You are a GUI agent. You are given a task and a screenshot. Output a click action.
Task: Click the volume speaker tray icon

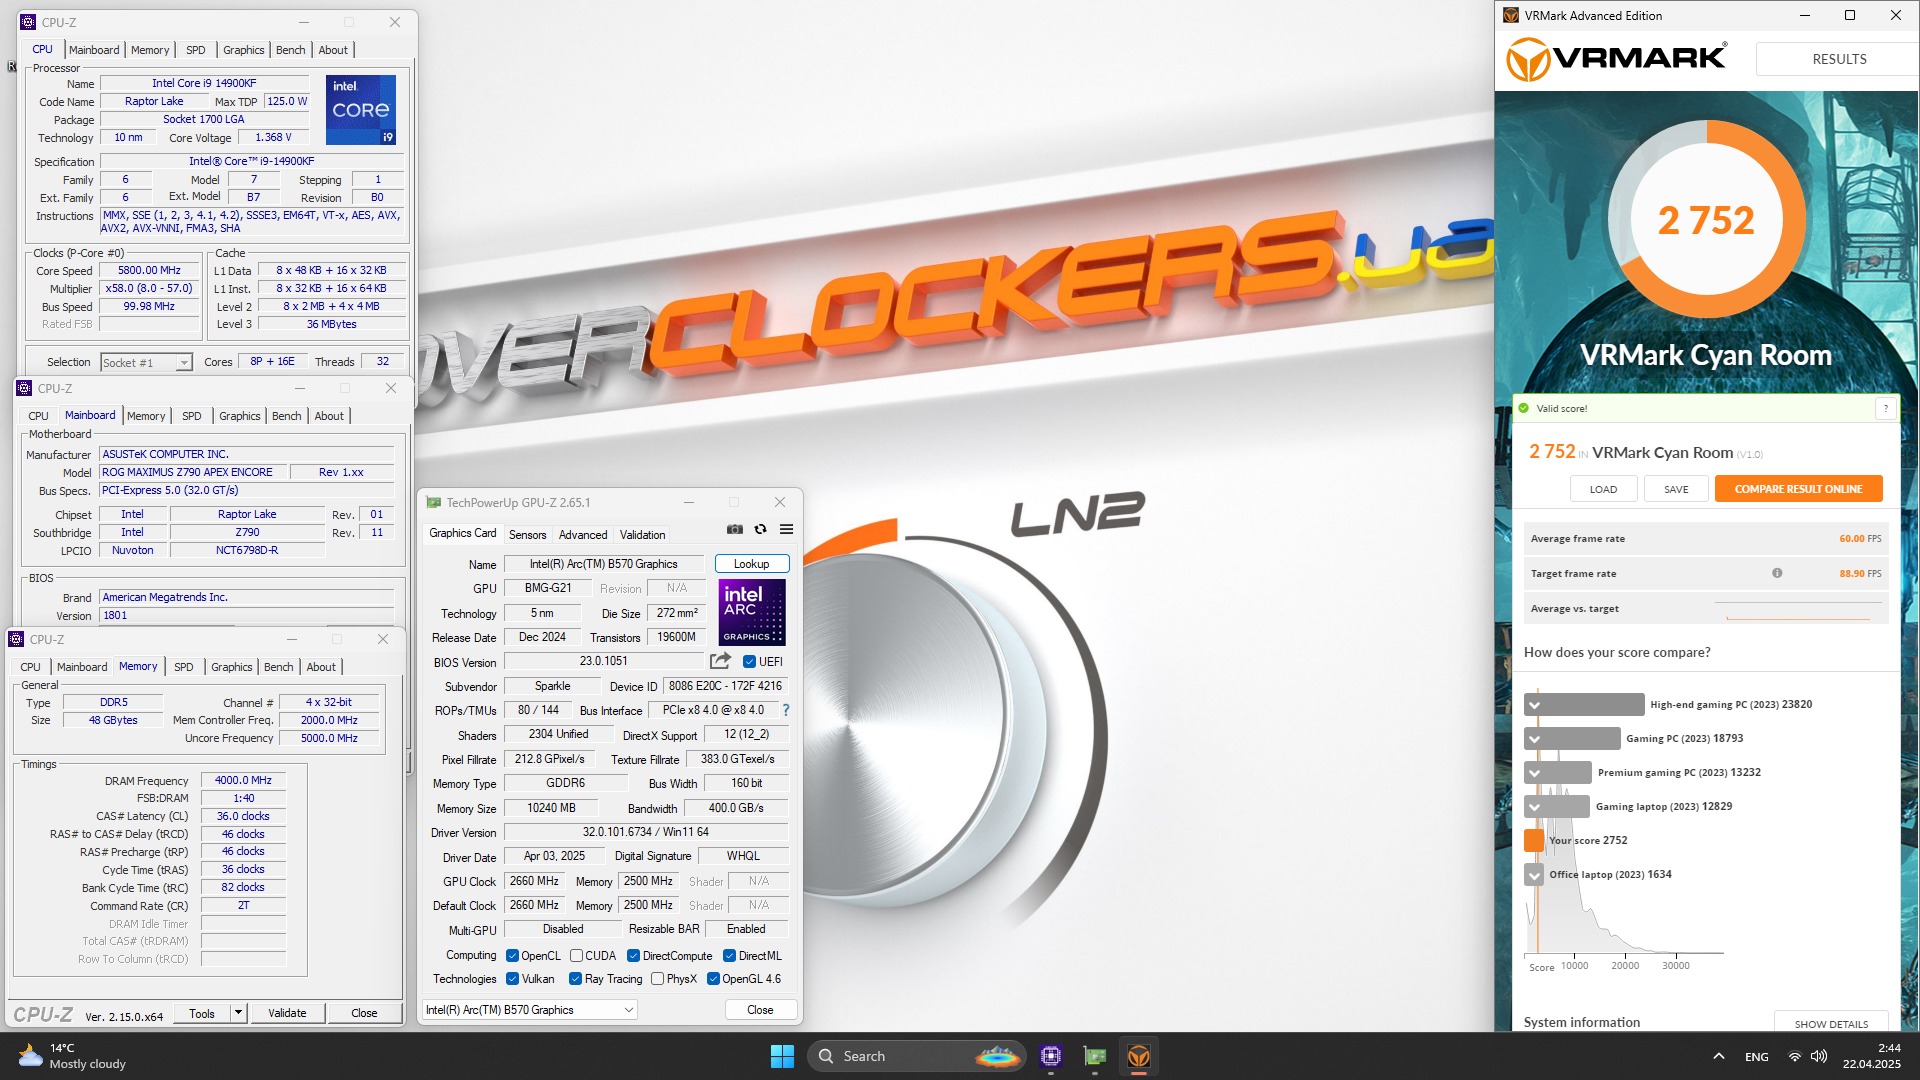pyautogui.click(x=1819, y=1056)
